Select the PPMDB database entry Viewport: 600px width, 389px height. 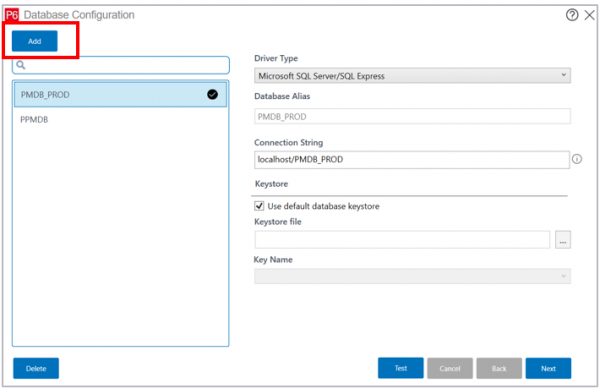121,120
